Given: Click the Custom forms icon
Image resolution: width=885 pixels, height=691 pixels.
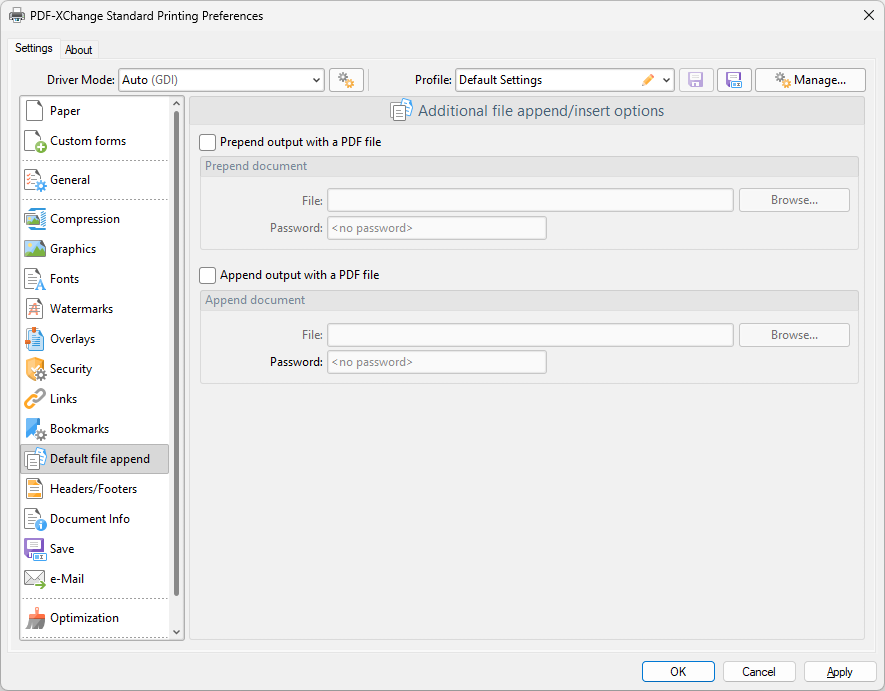Looking at the screenshot, I should [35, 141].
